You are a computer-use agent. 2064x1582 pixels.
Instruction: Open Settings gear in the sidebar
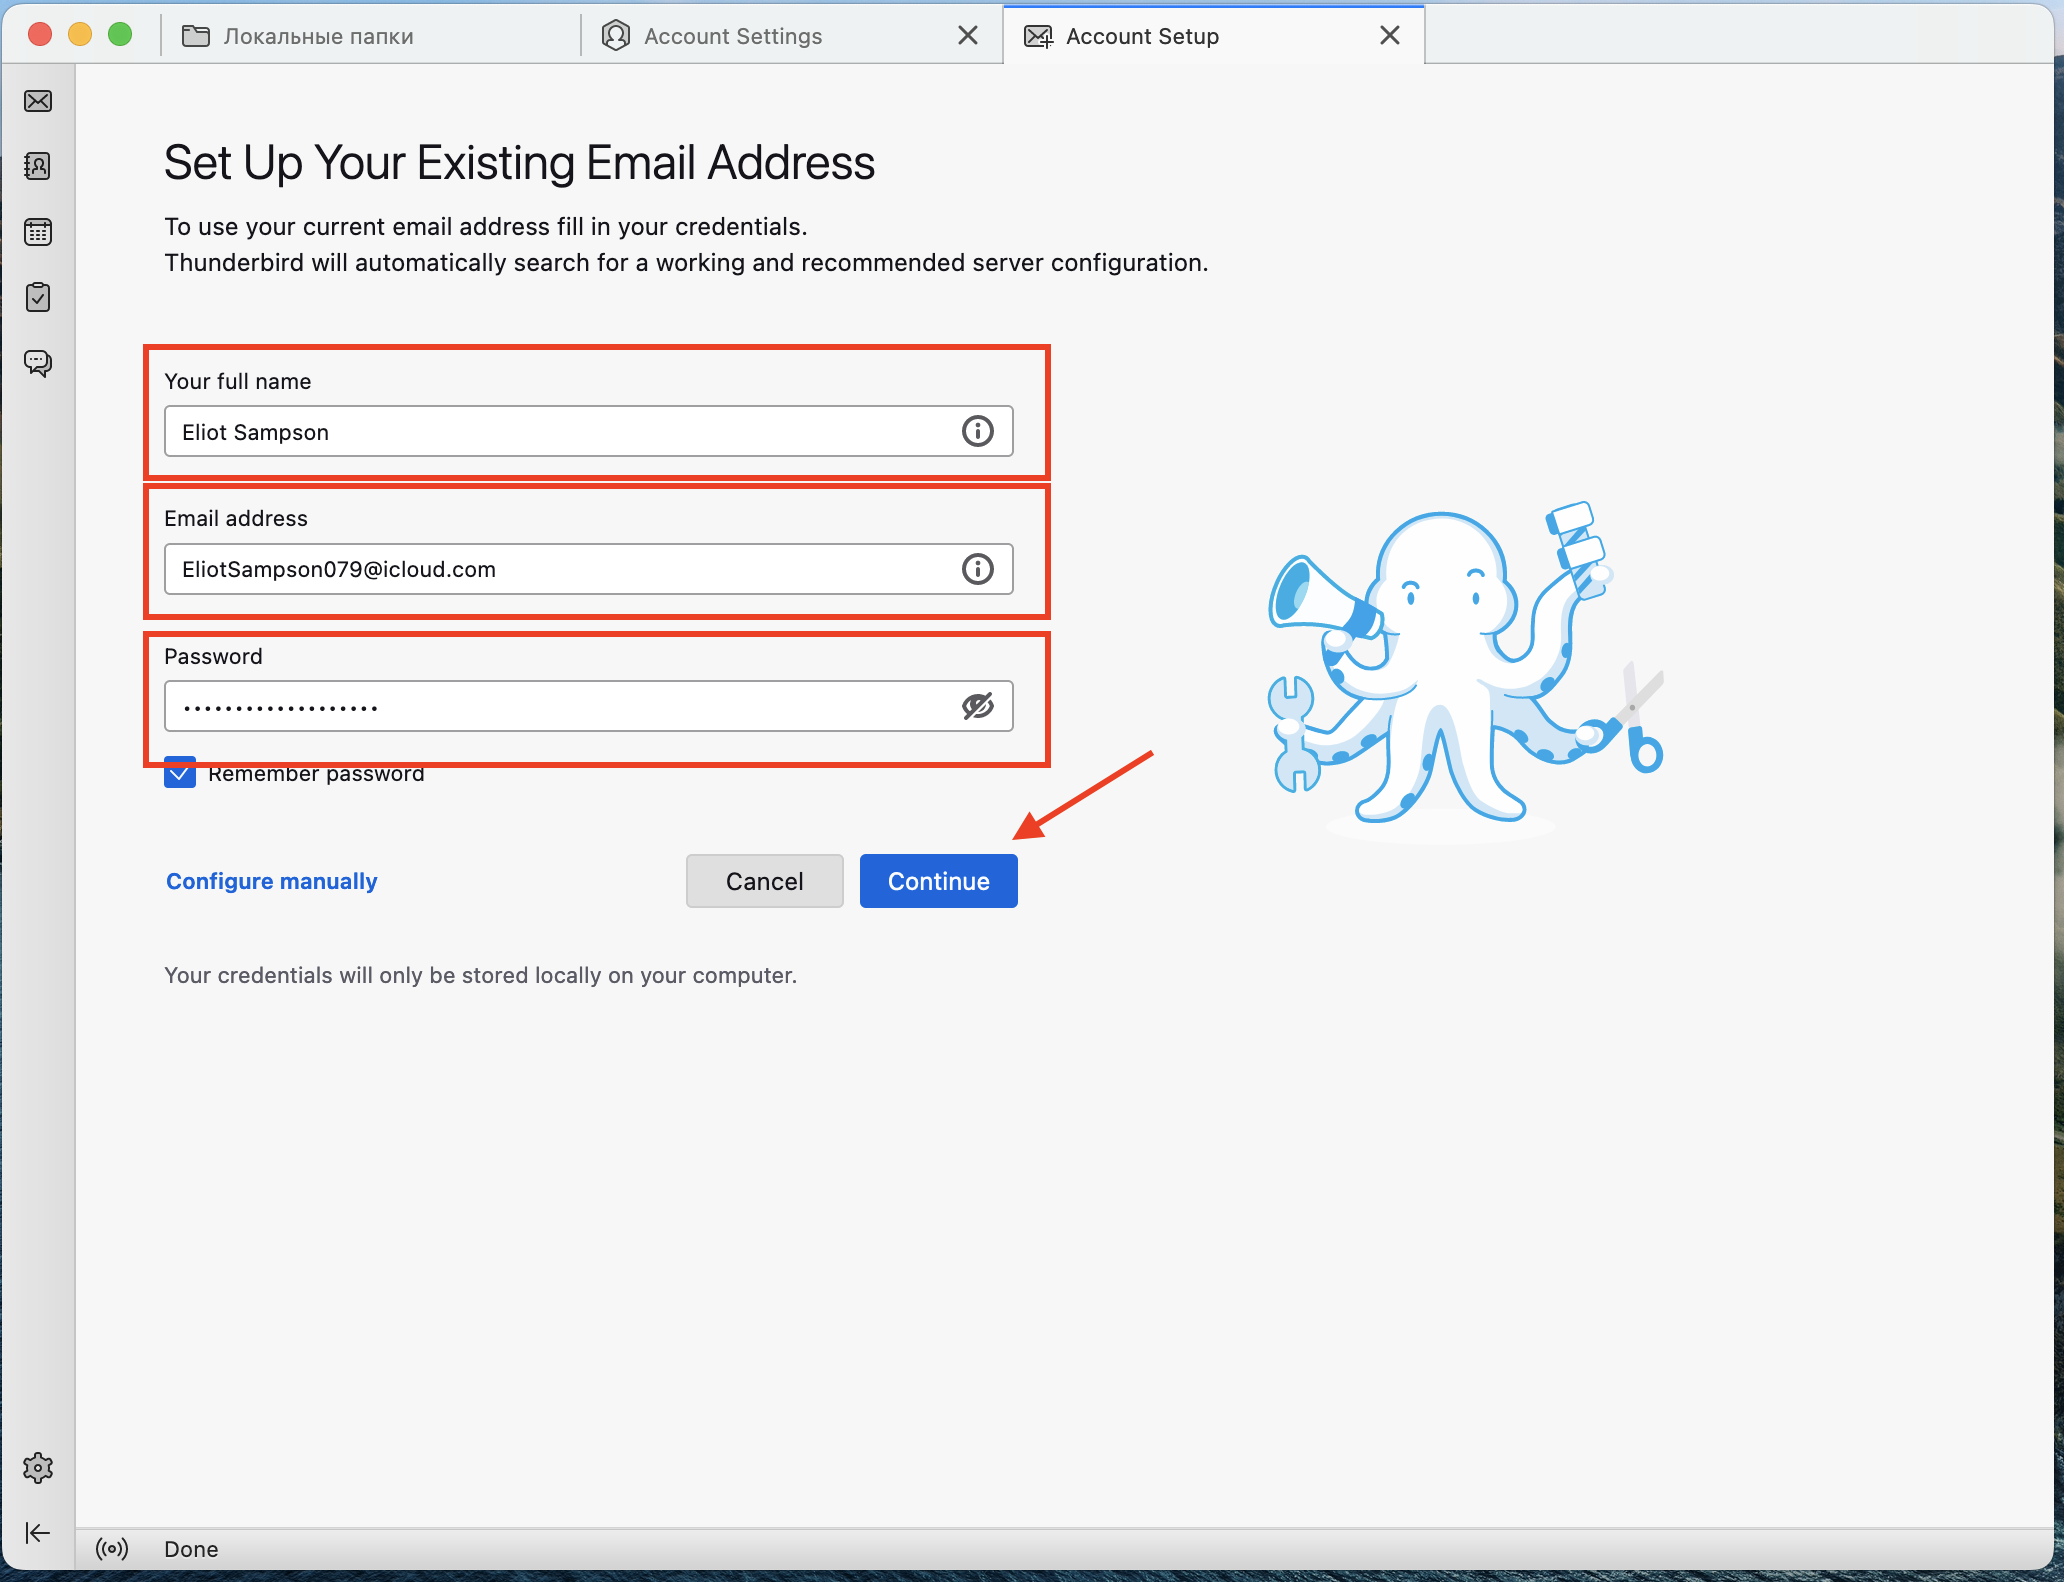pos(38,1467)
